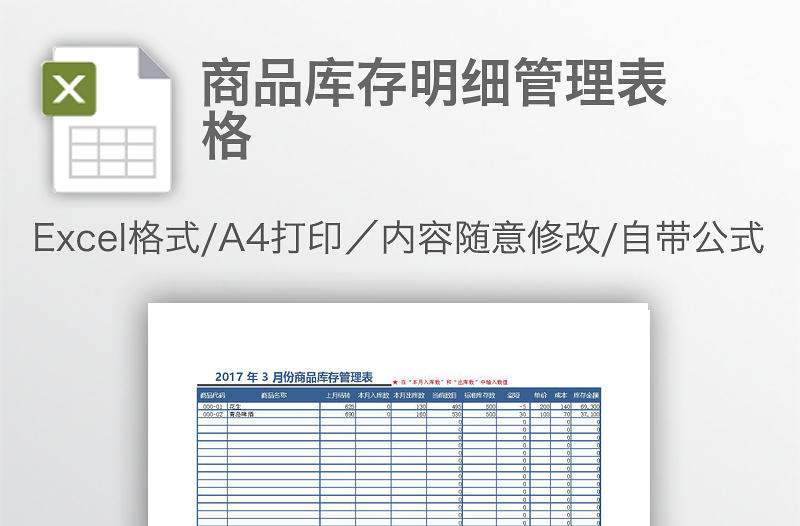Click the Excel格式/A4打印 description line
The width and height of the screenshot is (800, 526).
[x=398, y=237]
